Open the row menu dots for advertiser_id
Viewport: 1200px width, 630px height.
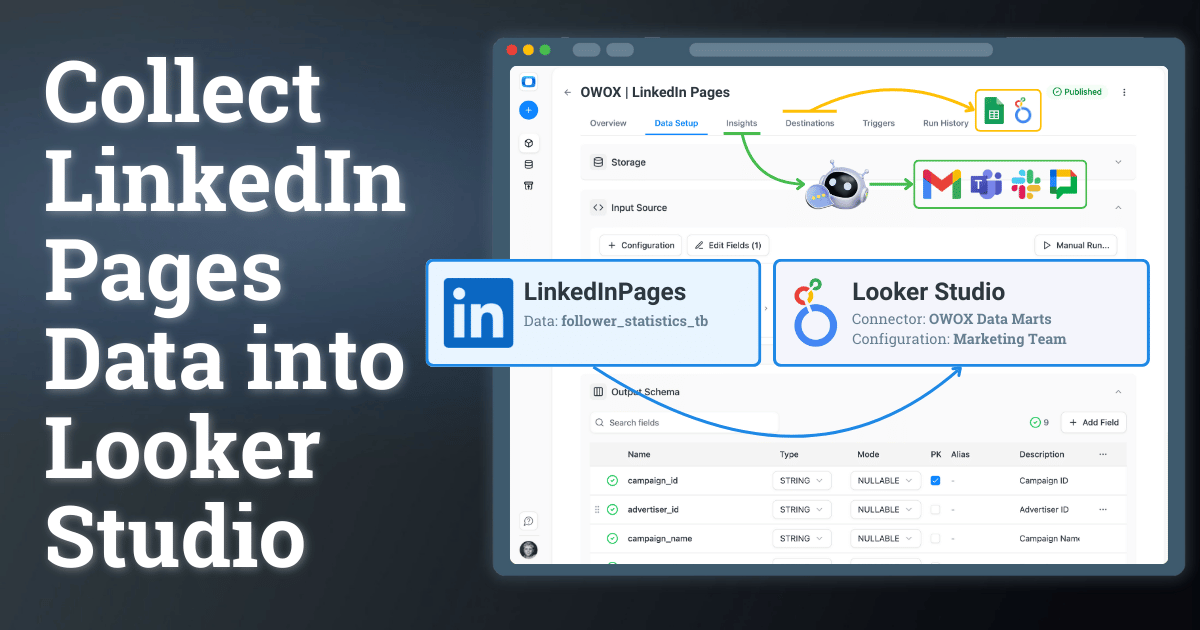point(1103,510)
